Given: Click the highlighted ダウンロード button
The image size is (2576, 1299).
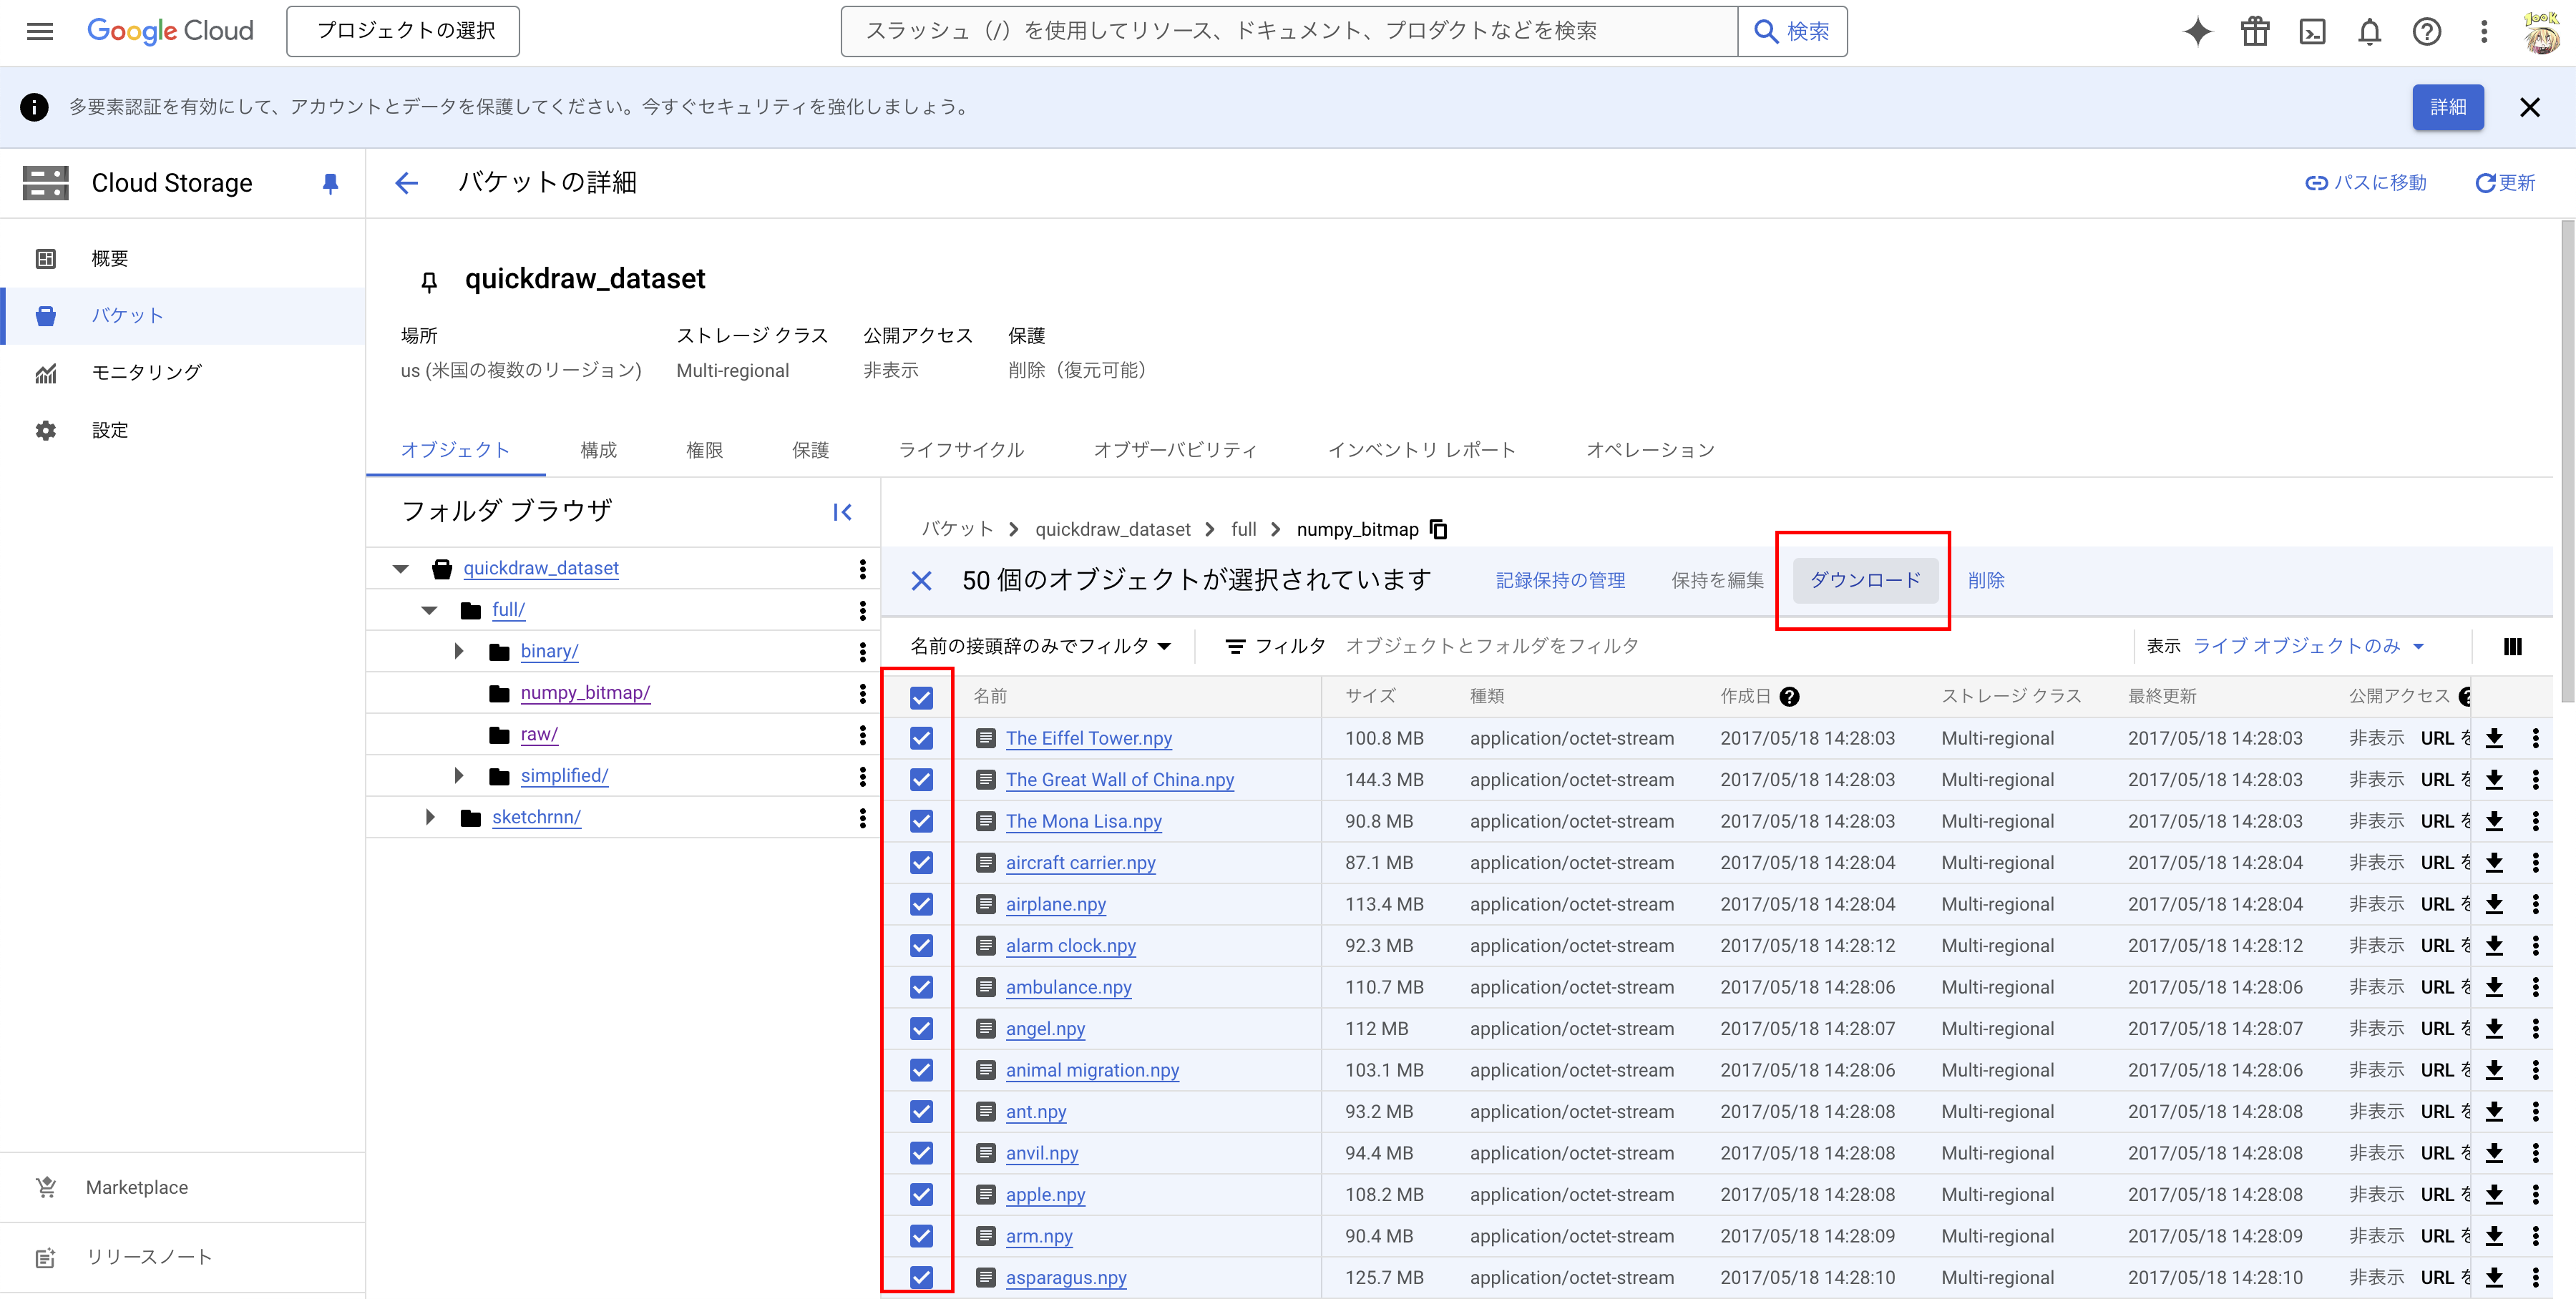Looking at the screenshot, I should [x=1864, y=580].
